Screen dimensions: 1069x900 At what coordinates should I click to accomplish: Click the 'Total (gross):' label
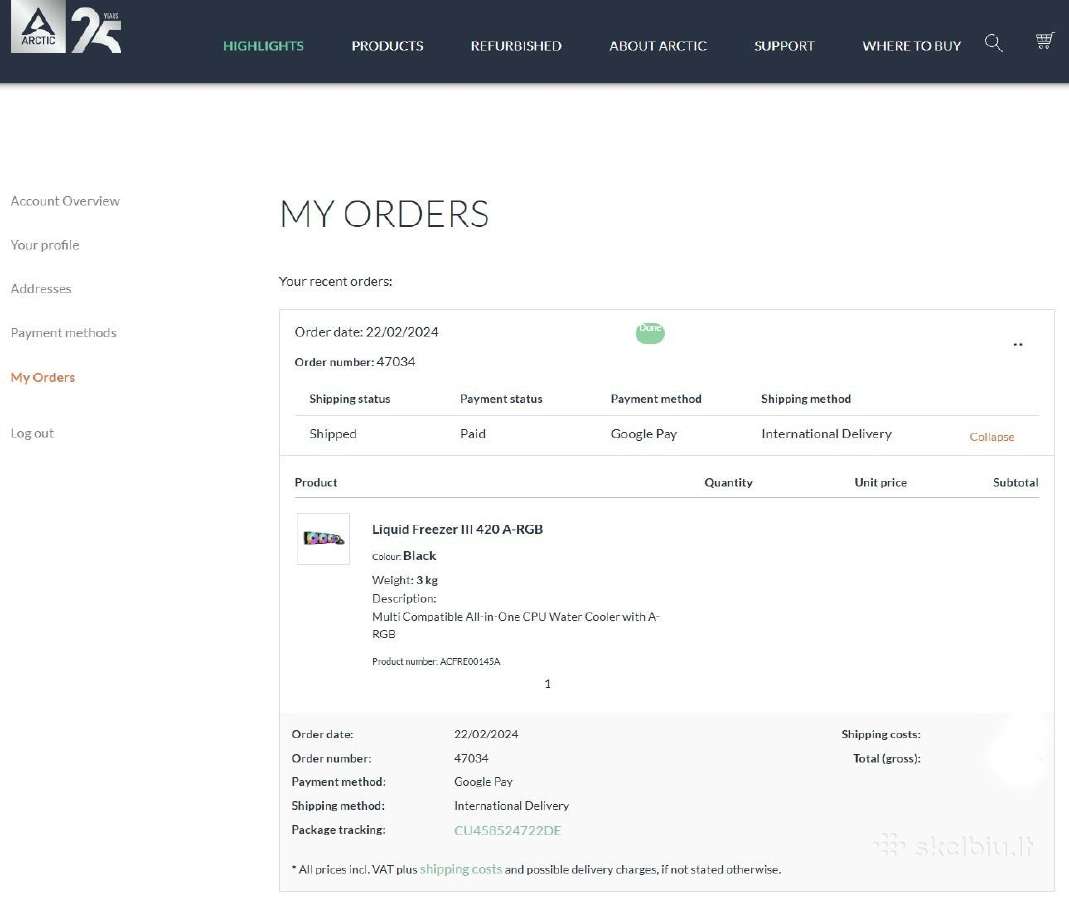(x=886, y=758)
